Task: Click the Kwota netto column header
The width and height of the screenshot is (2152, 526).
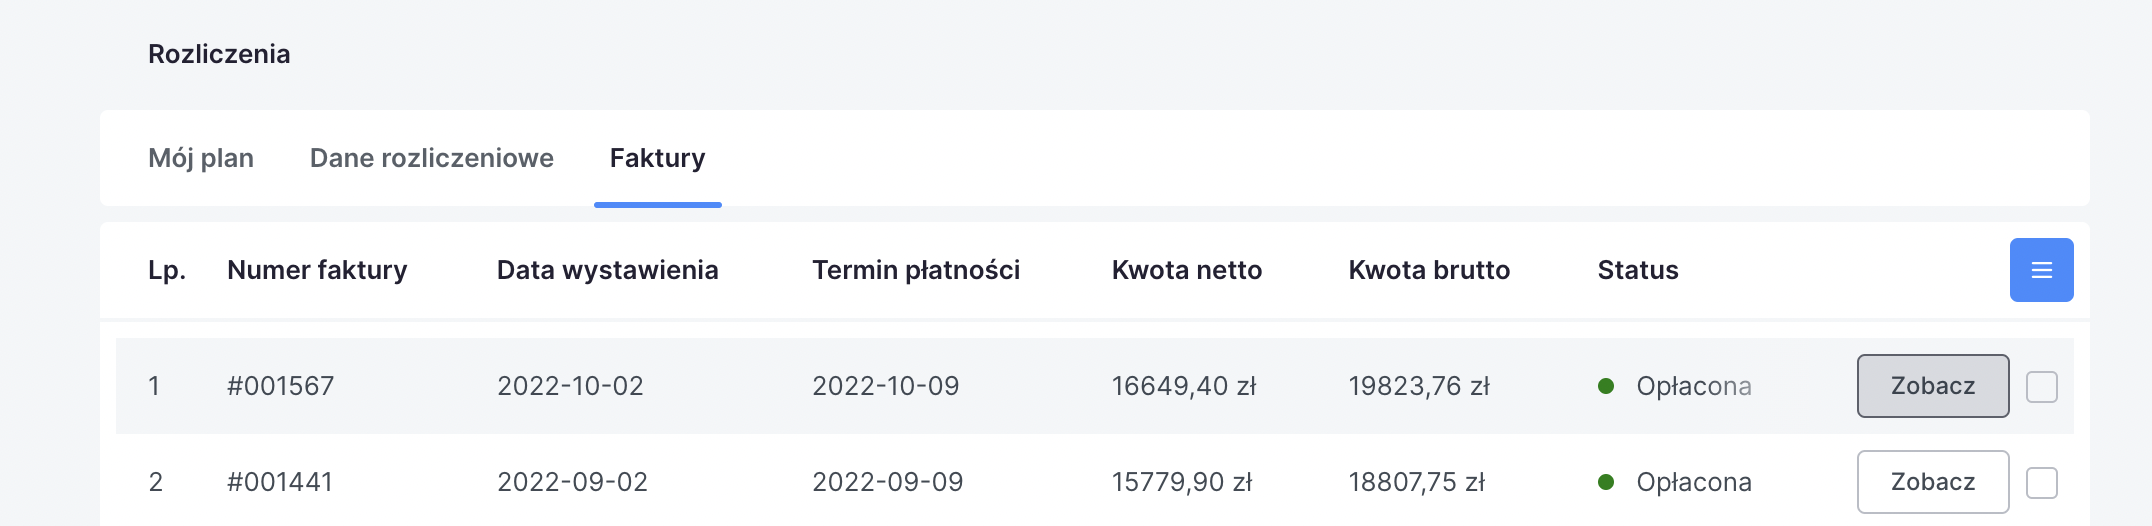Action: (x=1186, y=270)
